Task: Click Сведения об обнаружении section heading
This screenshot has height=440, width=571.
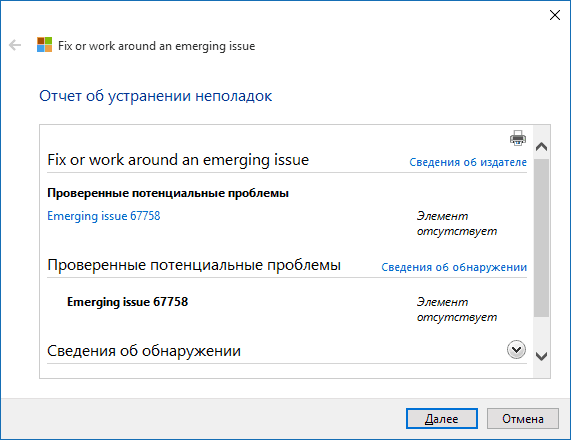Action: [144, 351]
